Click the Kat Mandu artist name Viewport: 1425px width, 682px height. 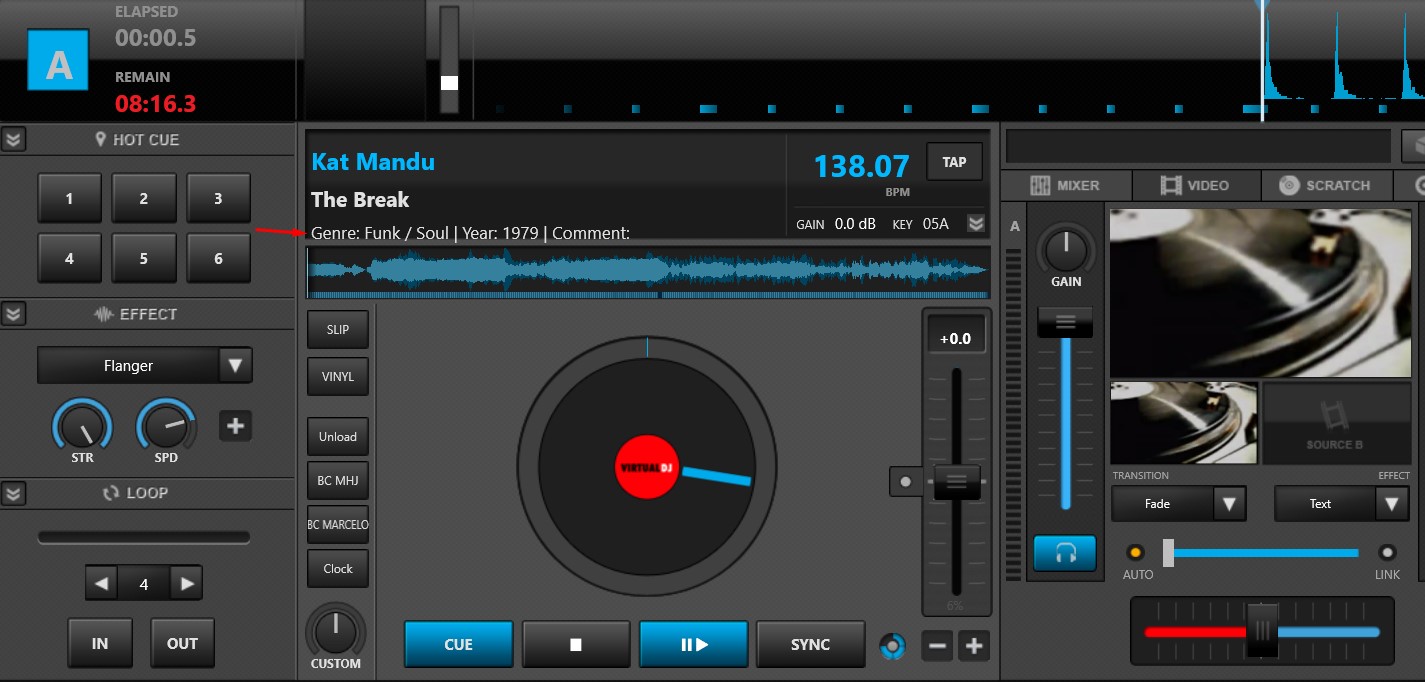373,161
